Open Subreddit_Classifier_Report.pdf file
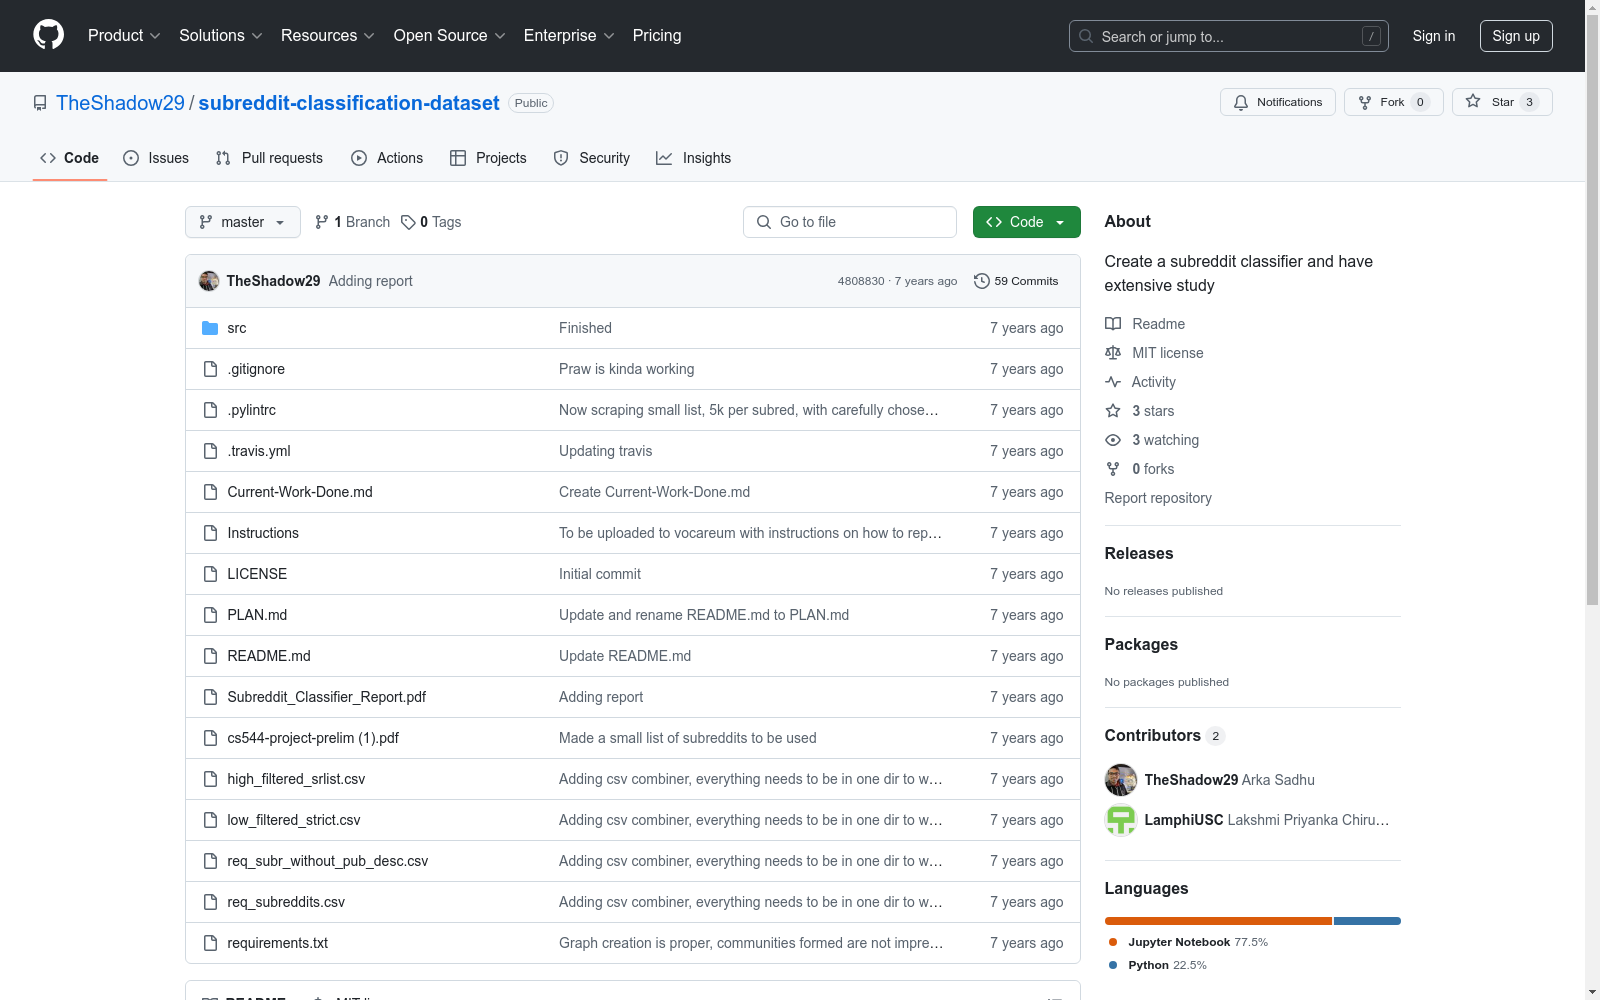The width and height of the screenshot is (1600, 1000). point(327,697)
